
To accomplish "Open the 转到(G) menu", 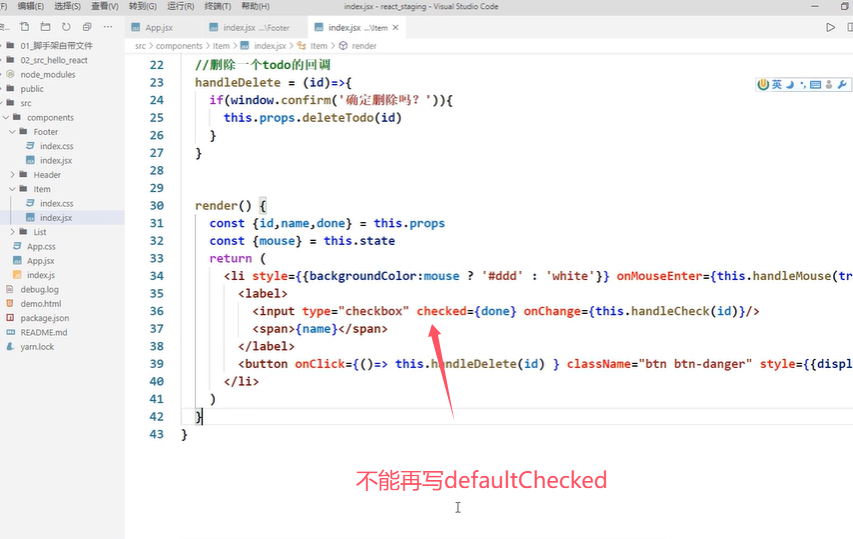I will [143, 7].
